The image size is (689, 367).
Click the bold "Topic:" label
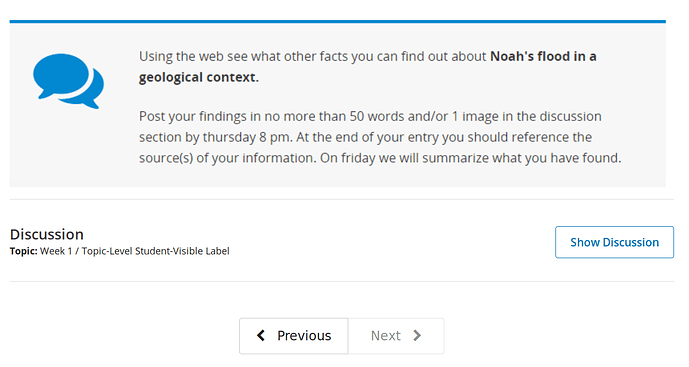click(x=24, y=251)
